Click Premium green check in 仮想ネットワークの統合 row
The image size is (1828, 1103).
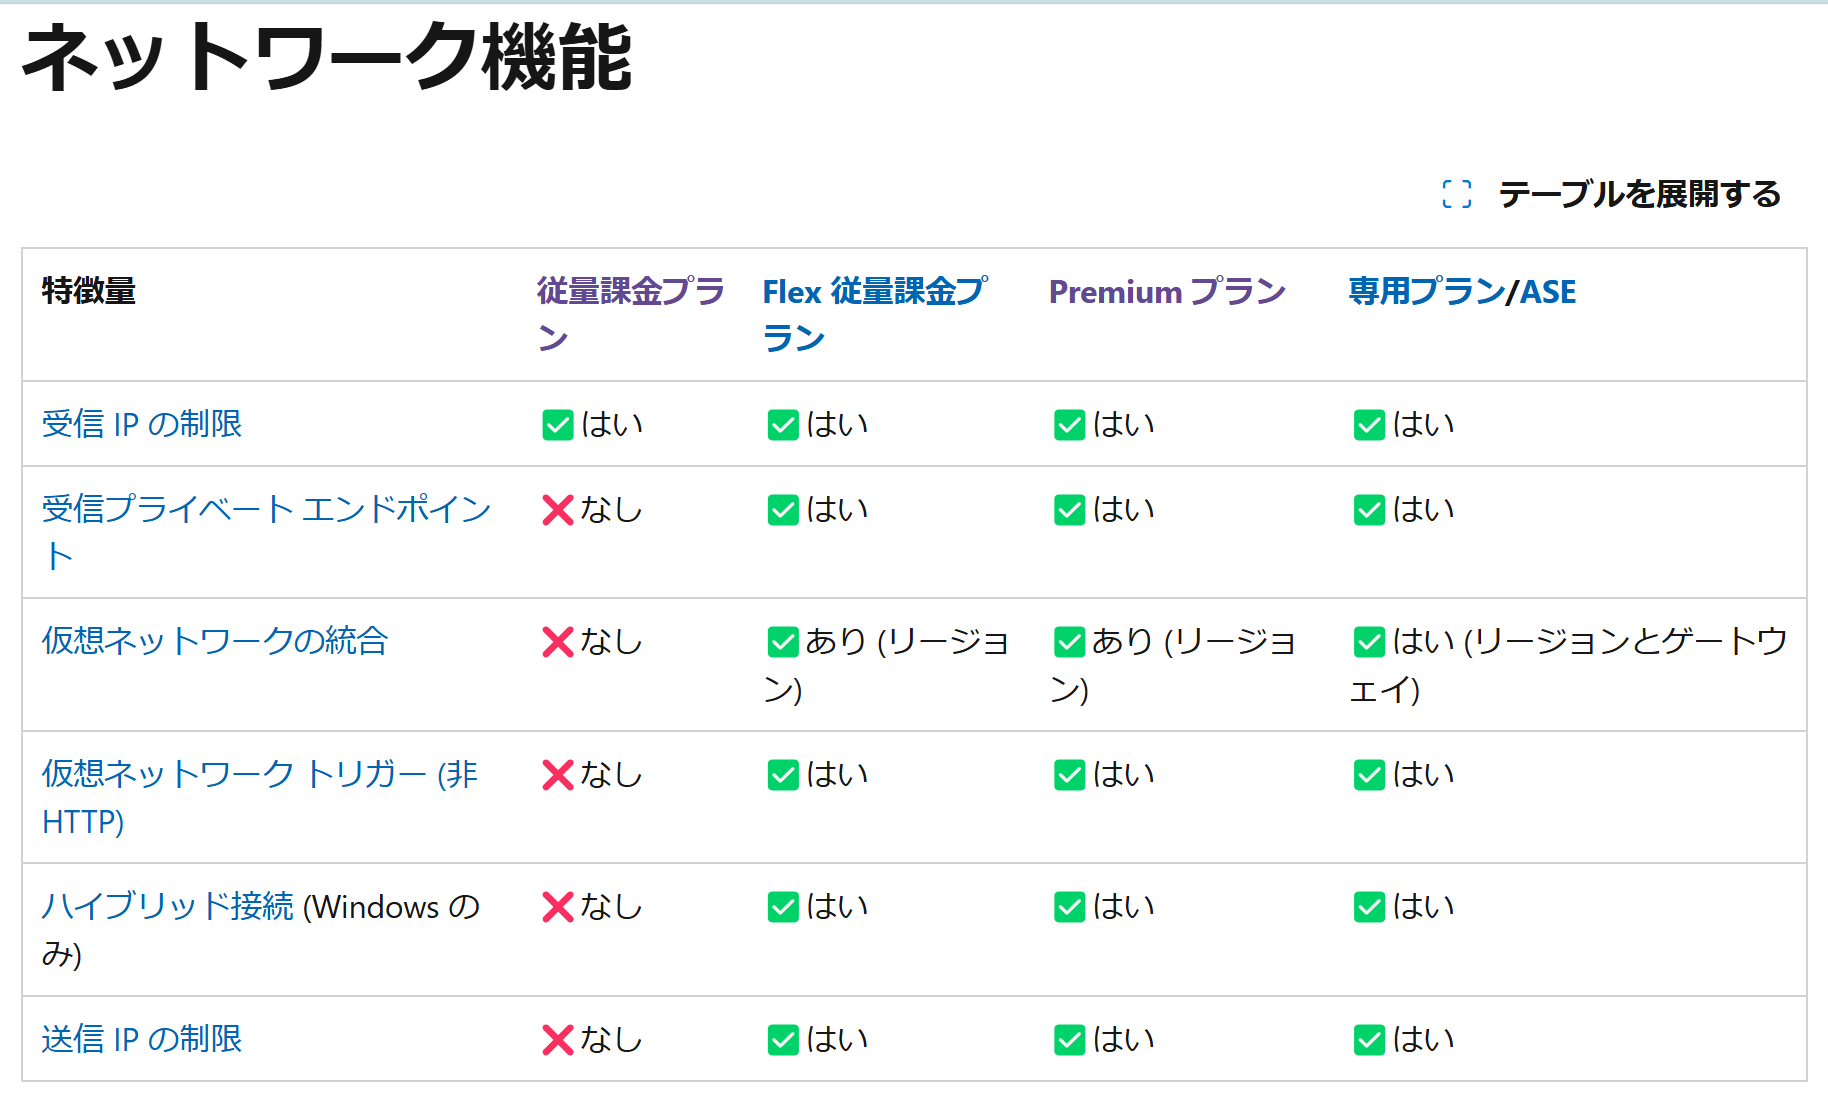pos(1069,642)
